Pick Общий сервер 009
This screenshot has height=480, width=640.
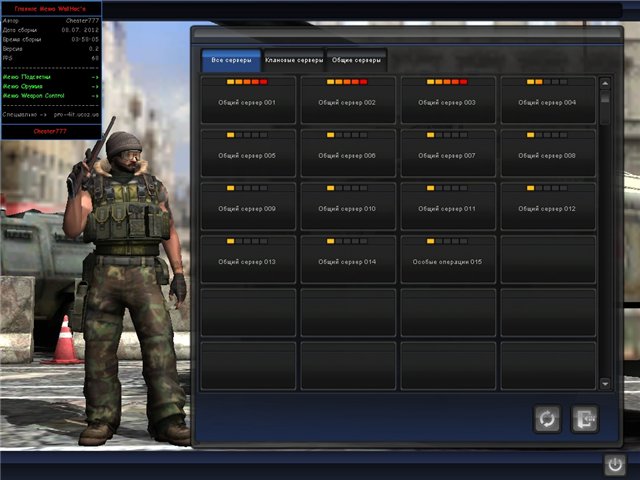click(248, 206)
